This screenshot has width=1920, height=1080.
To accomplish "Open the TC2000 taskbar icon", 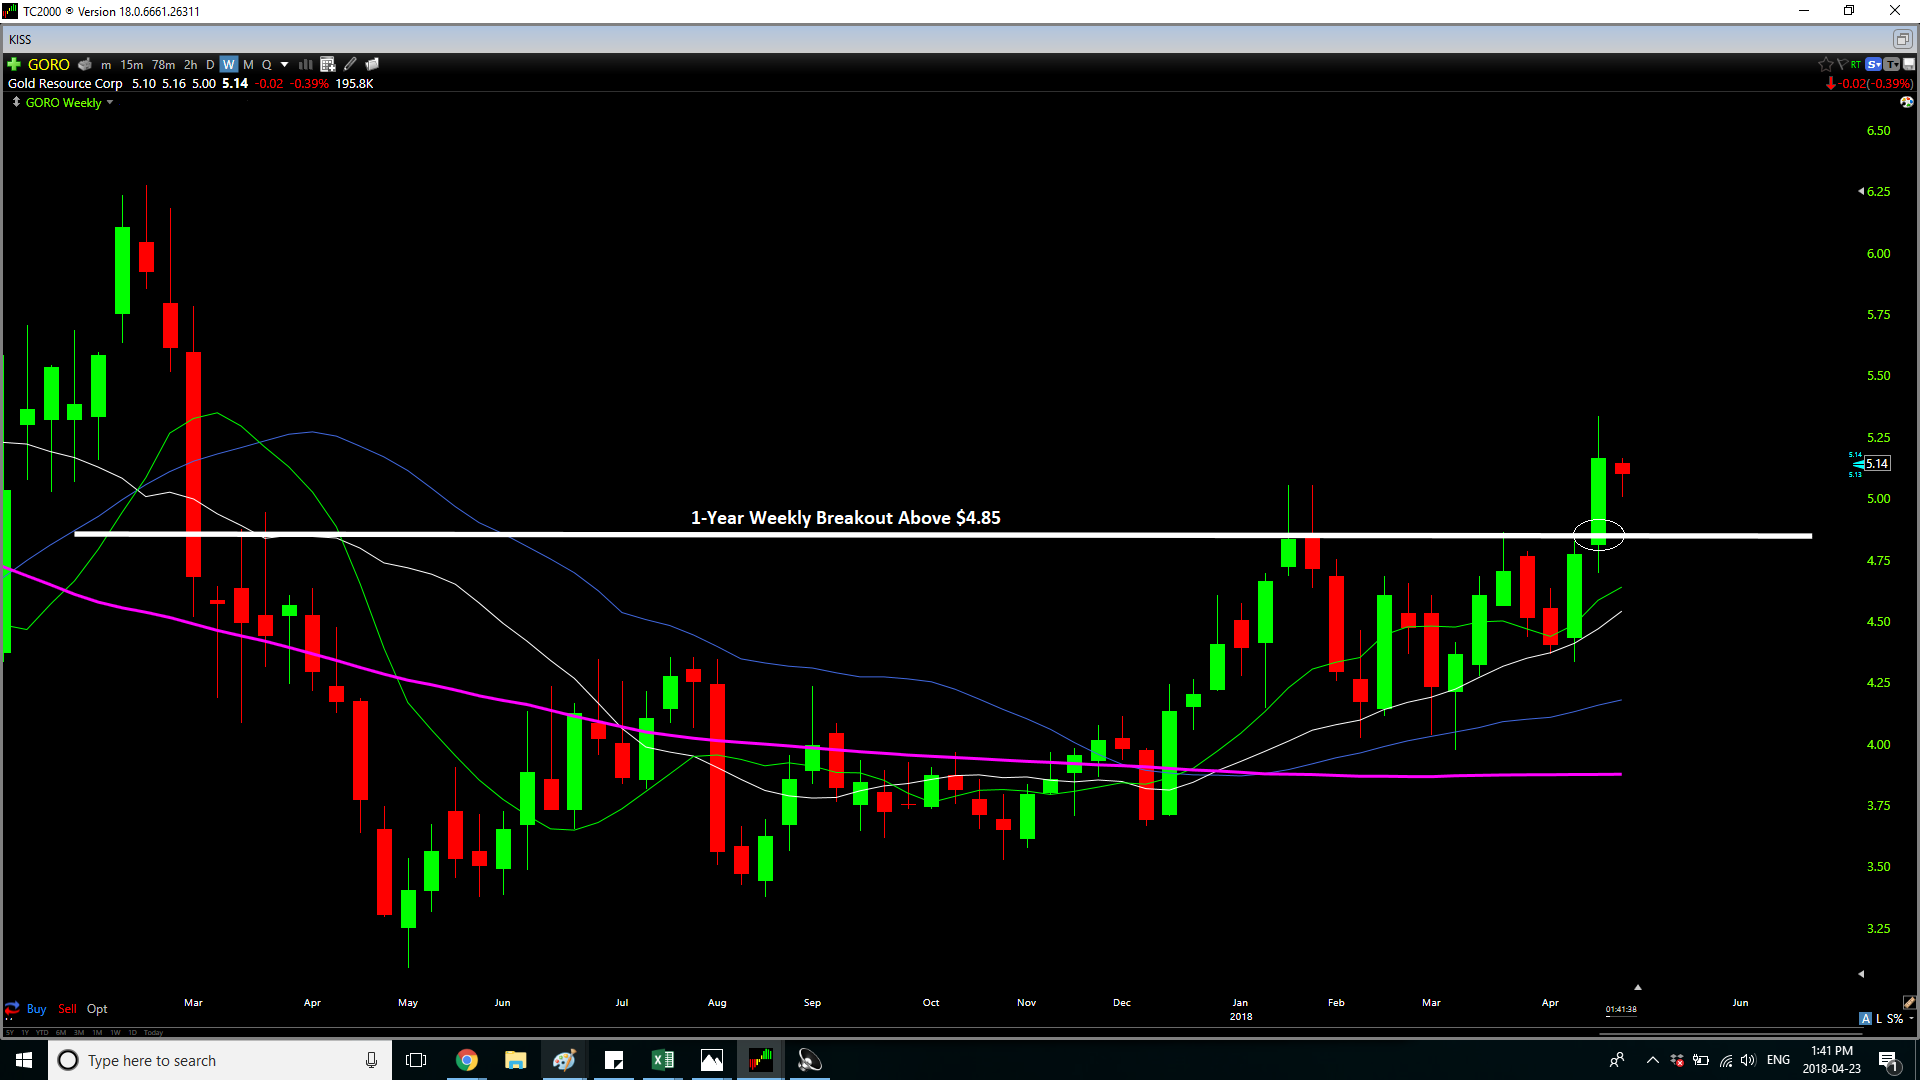I will pos(761,1060).
